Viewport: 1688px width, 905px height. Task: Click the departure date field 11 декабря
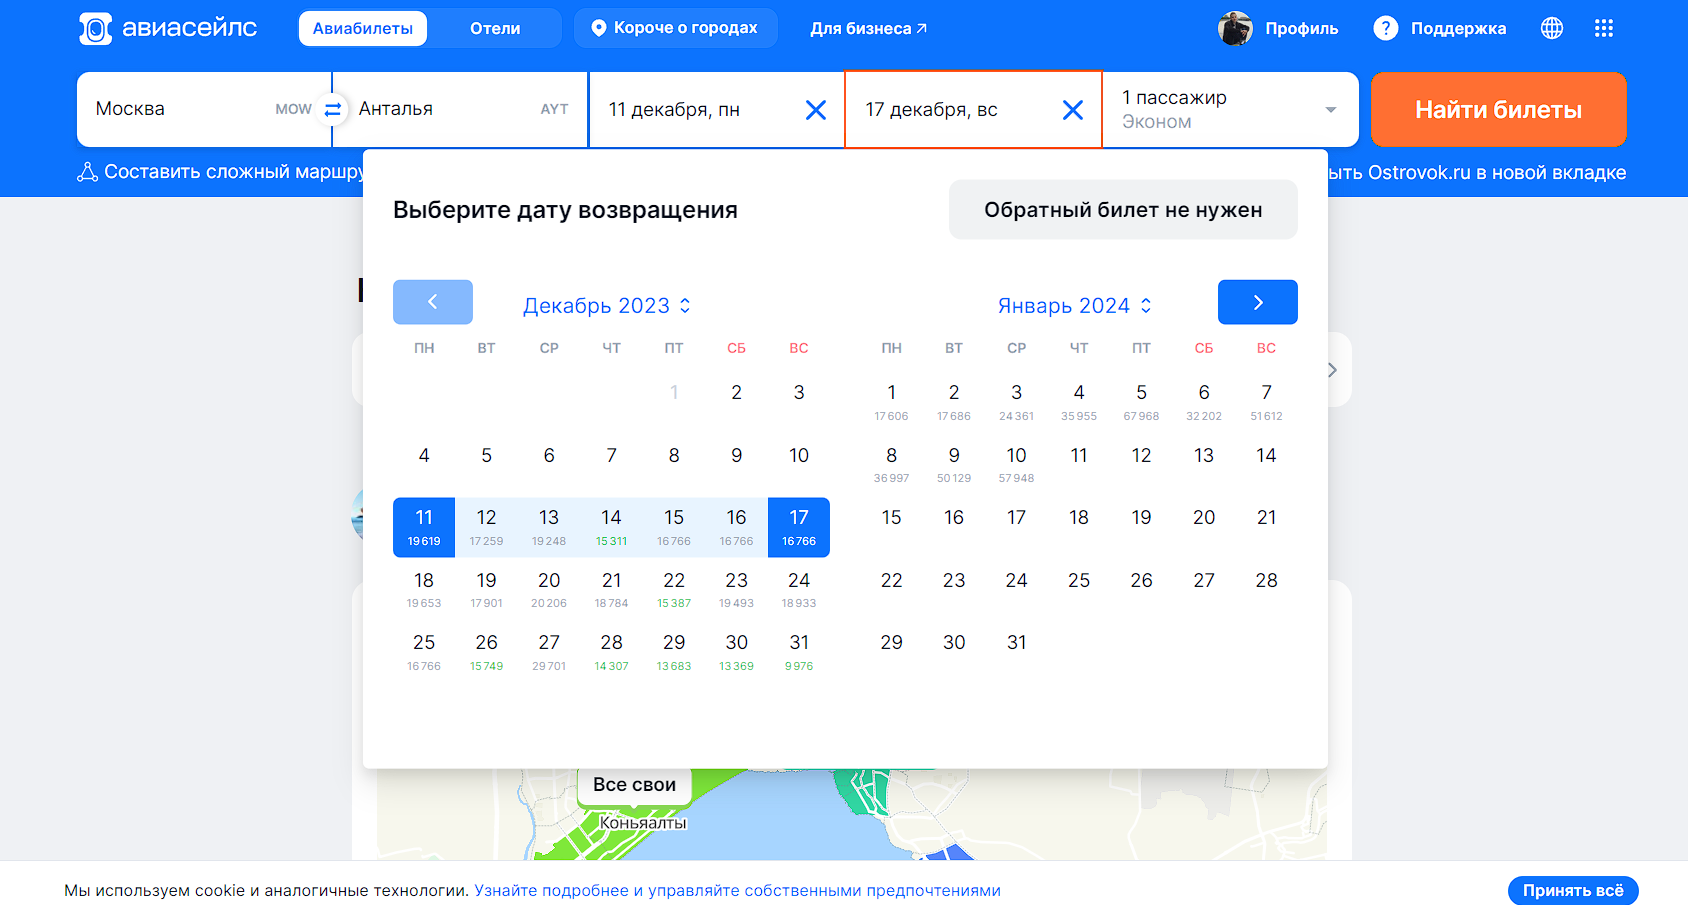click(x=717, y=110)
